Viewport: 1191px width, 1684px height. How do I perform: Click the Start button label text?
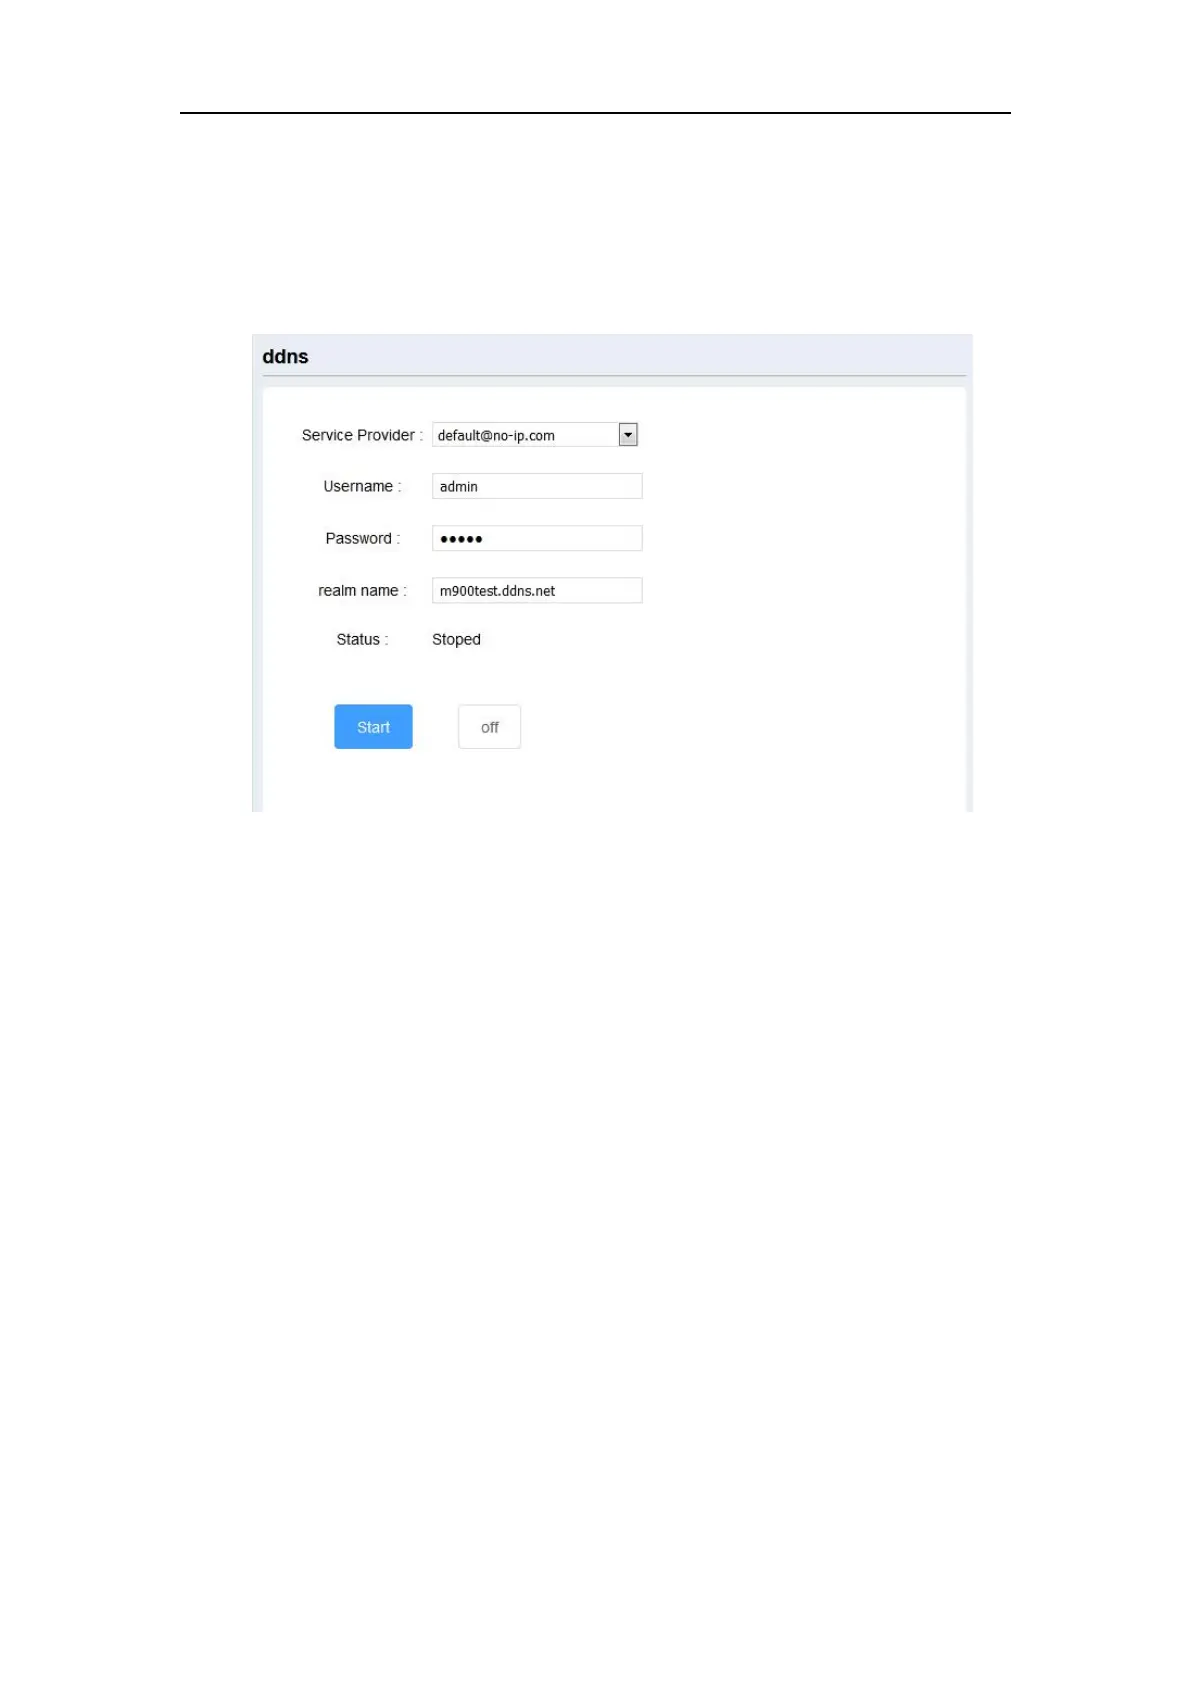(373, 727)
